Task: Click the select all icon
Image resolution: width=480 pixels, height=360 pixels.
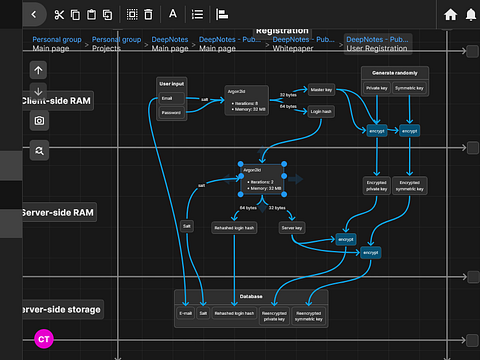Action: coord(132,15)
